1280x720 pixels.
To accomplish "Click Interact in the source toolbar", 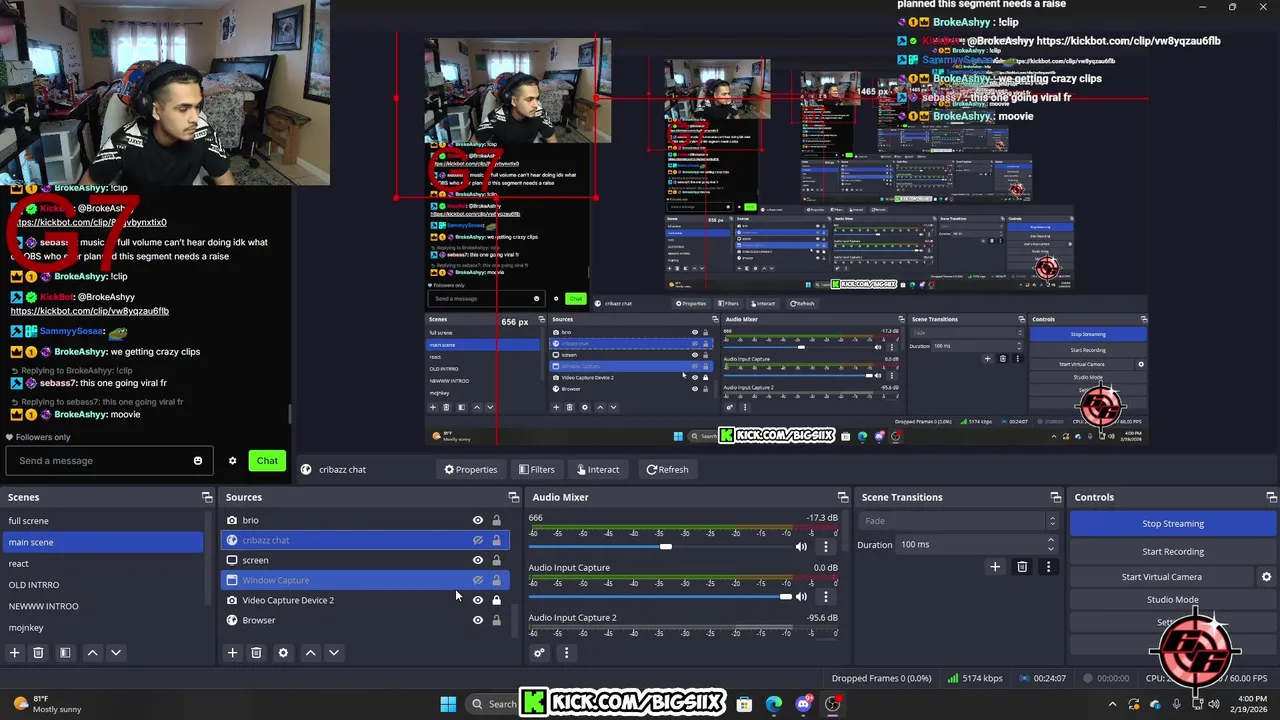I will tap(598, 469).
